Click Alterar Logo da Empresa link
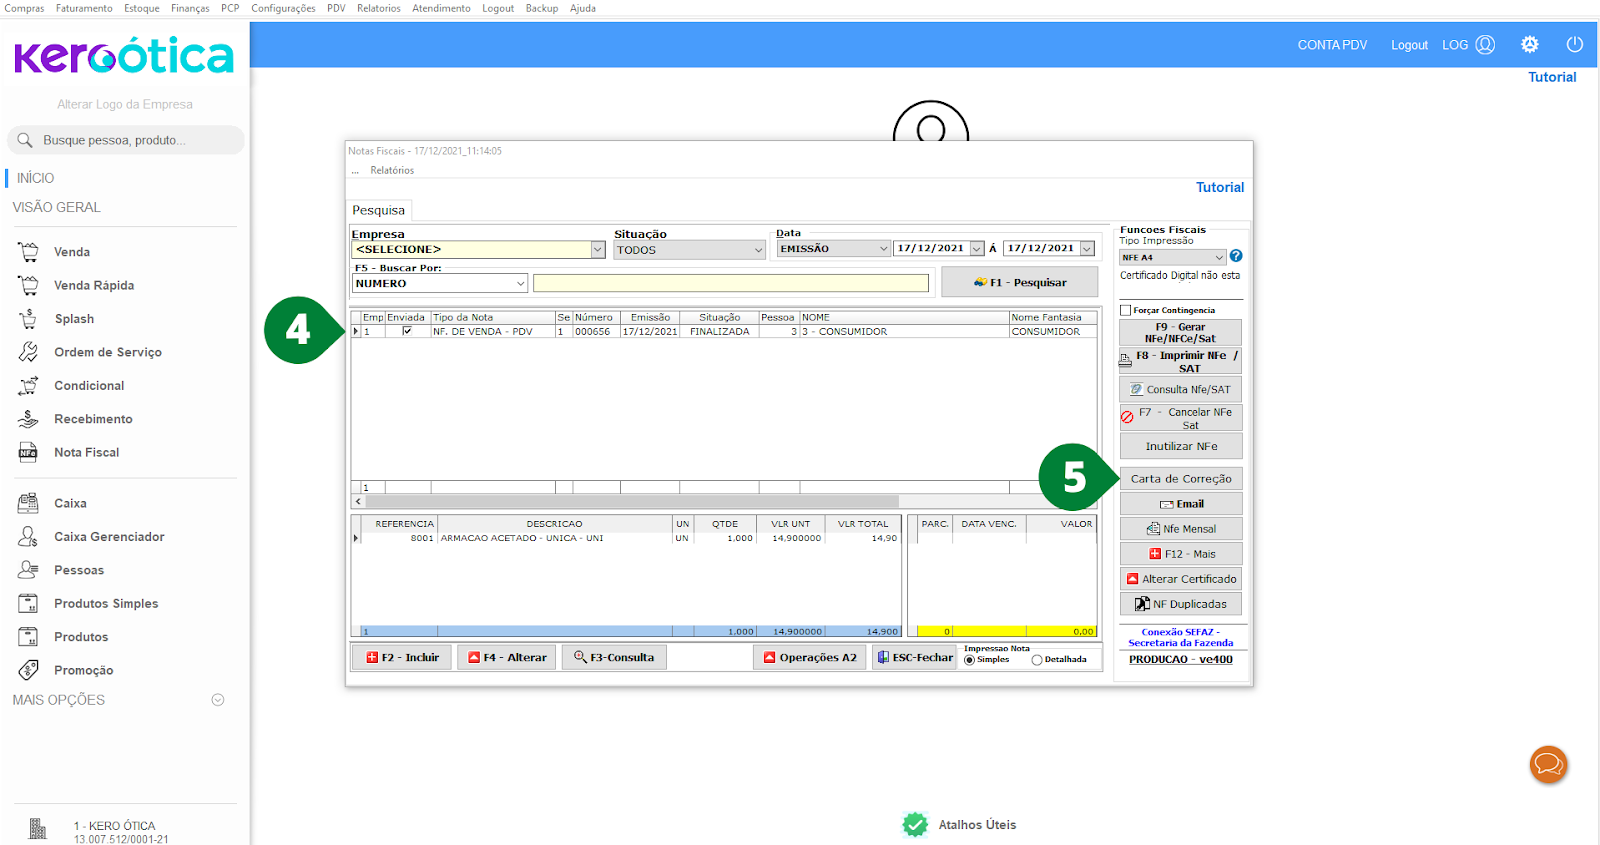This screenshot has height=845, width=1600. tap(125, 104)
